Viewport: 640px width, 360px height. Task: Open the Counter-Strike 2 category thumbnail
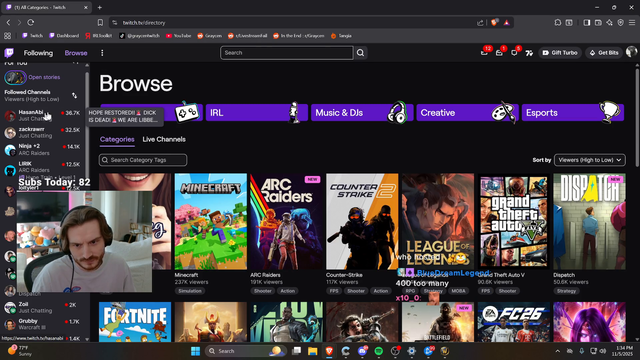[362, 221]
